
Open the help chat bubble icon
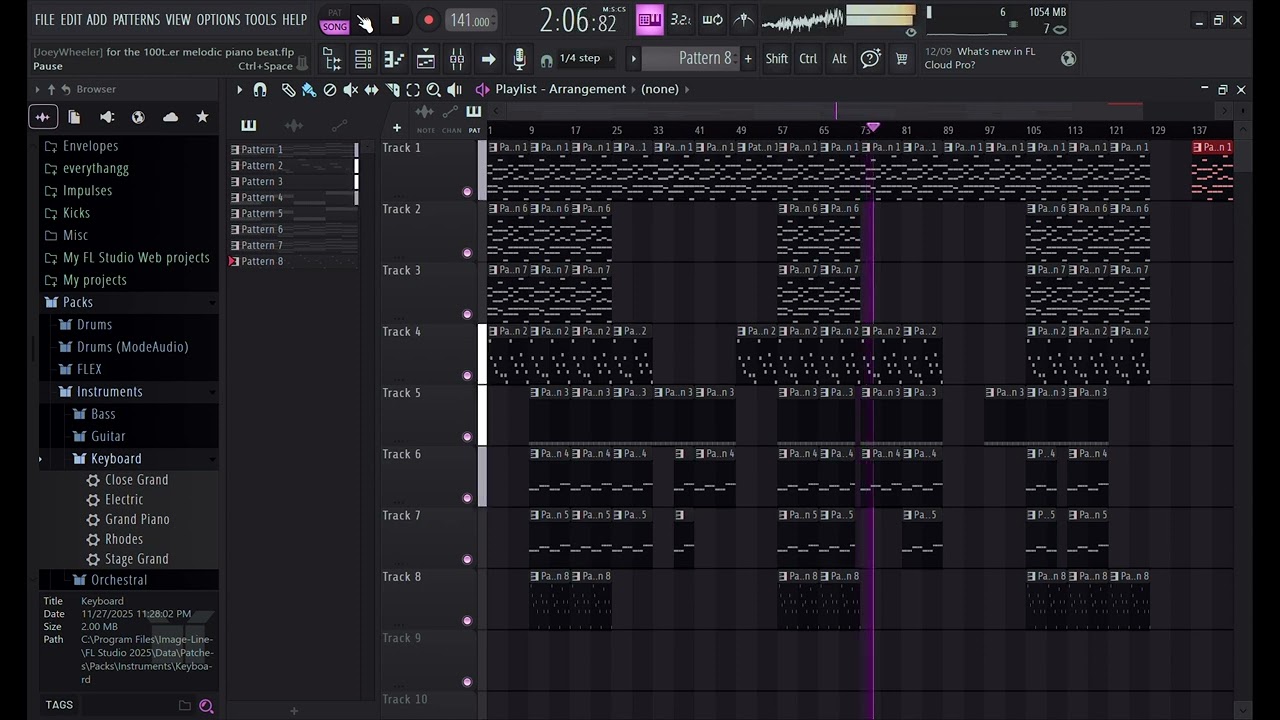[x=870, y=59]
